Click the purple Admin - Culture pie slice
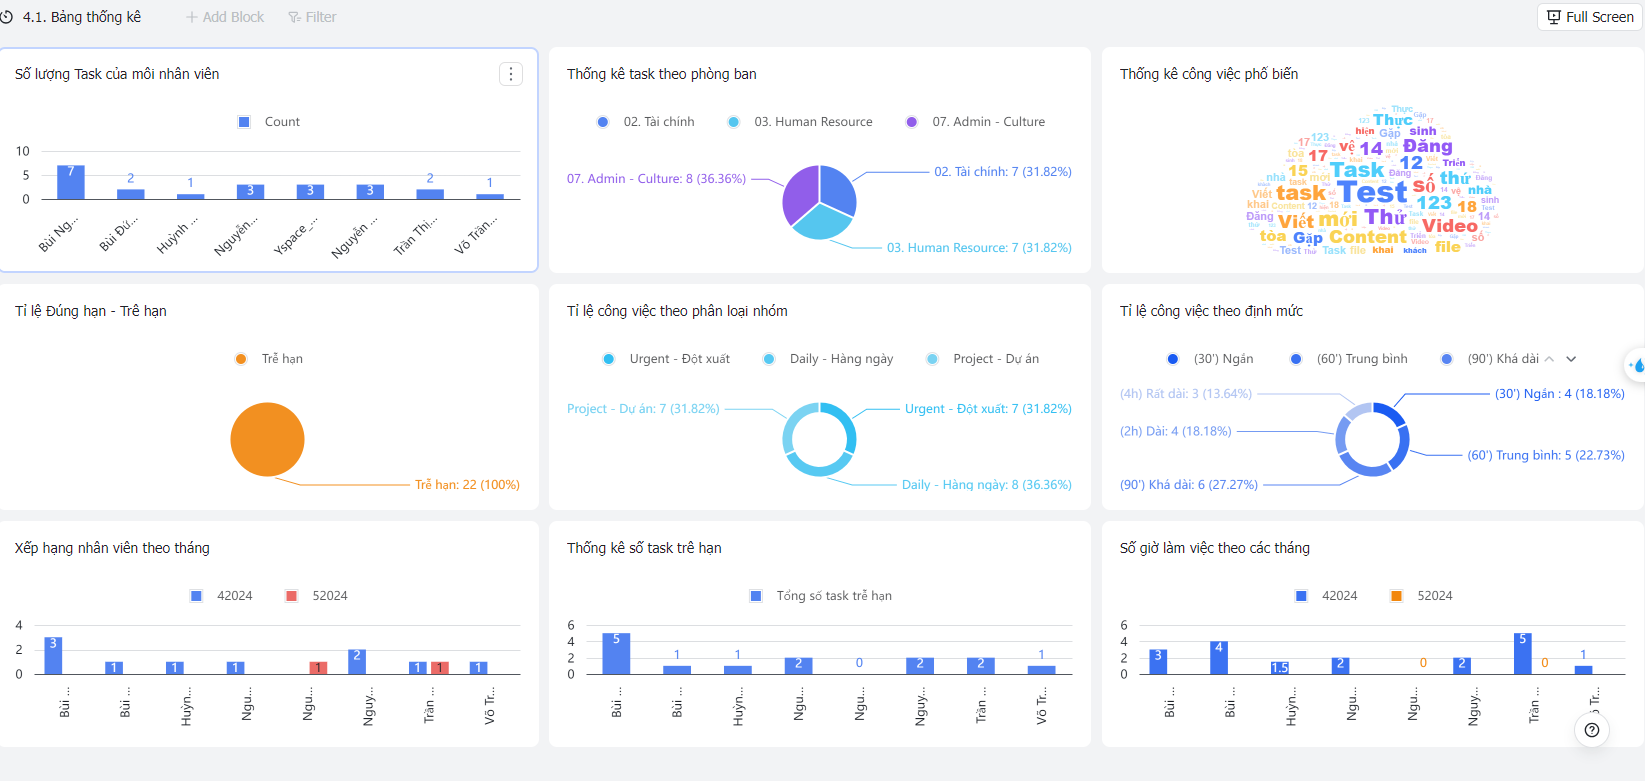Viewport: 1645px width, 781px height. [x=800, y=194]
